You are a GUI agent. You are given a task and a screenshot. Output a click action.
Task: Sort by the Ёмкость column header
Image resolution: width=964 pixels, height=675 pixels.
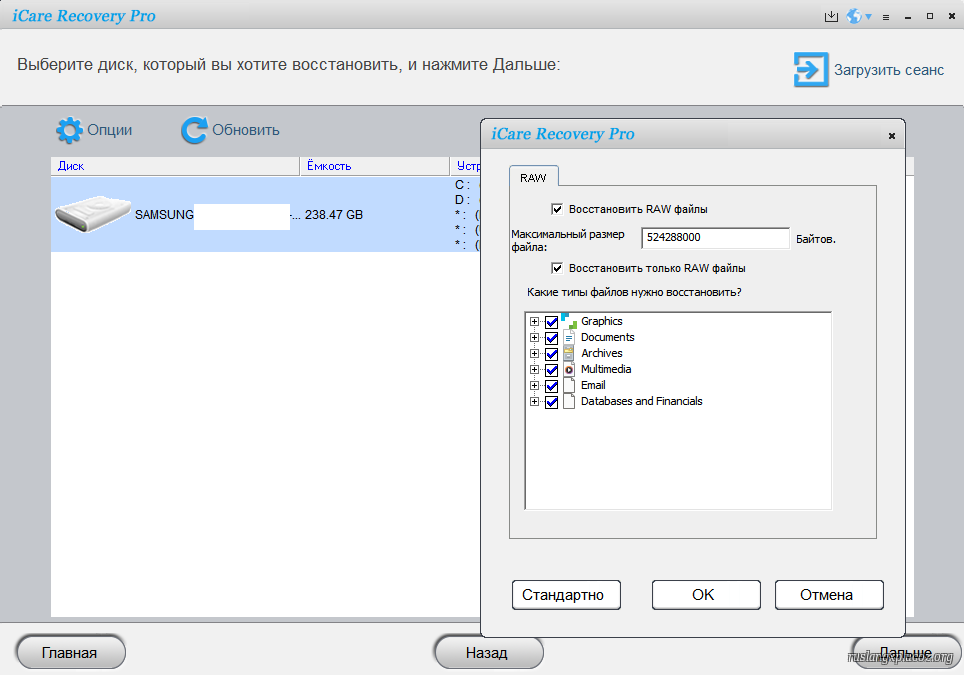point(374,166)
